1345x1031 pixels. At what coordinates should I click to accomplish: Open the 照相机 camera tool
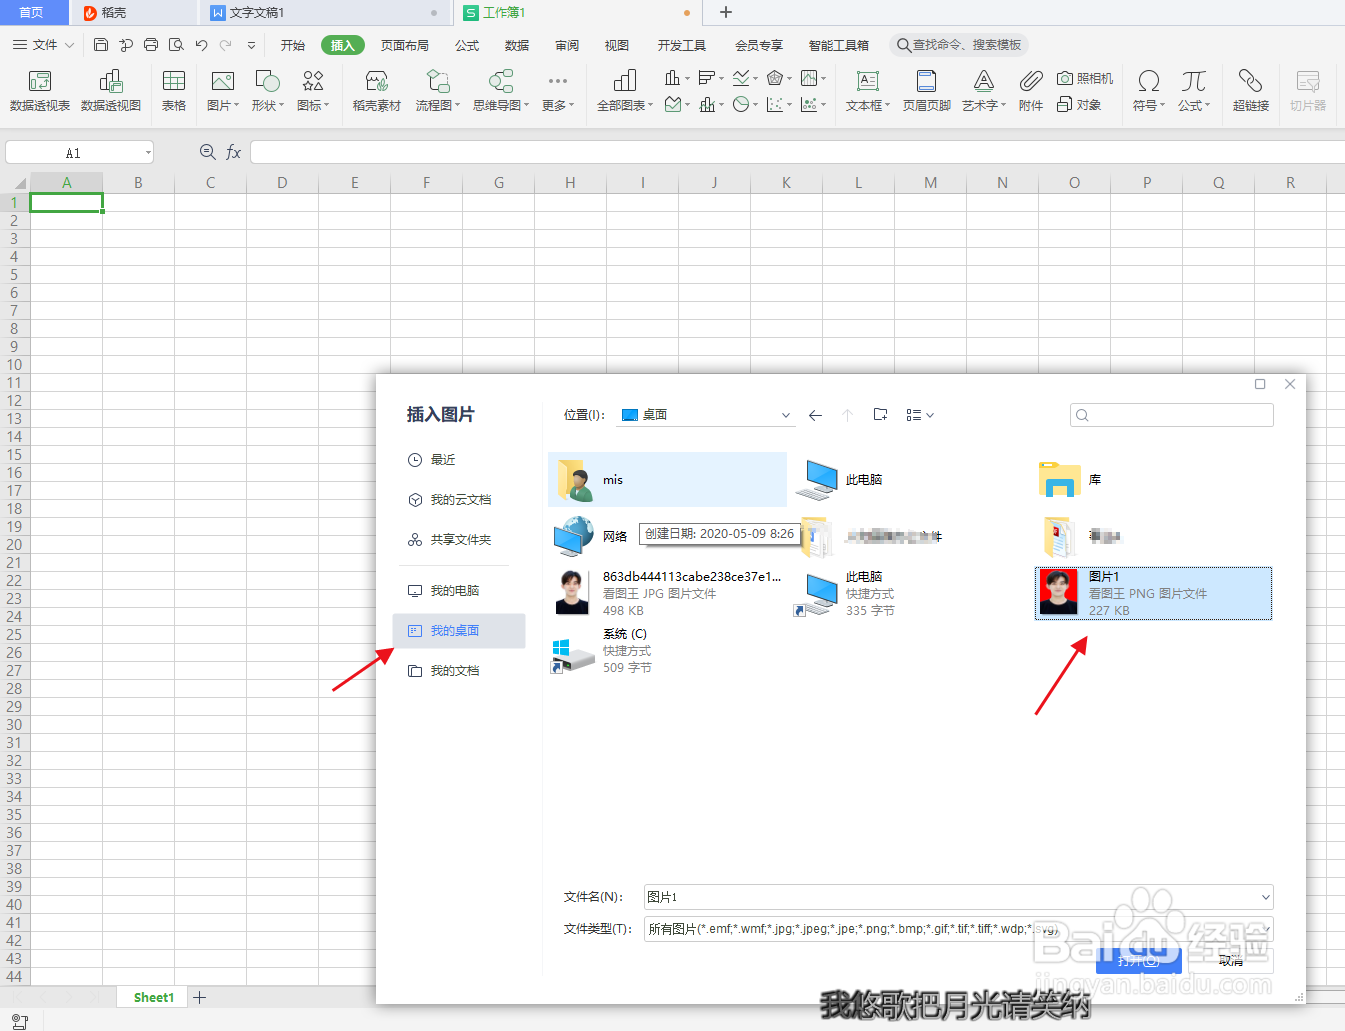tap(1085, 78)
